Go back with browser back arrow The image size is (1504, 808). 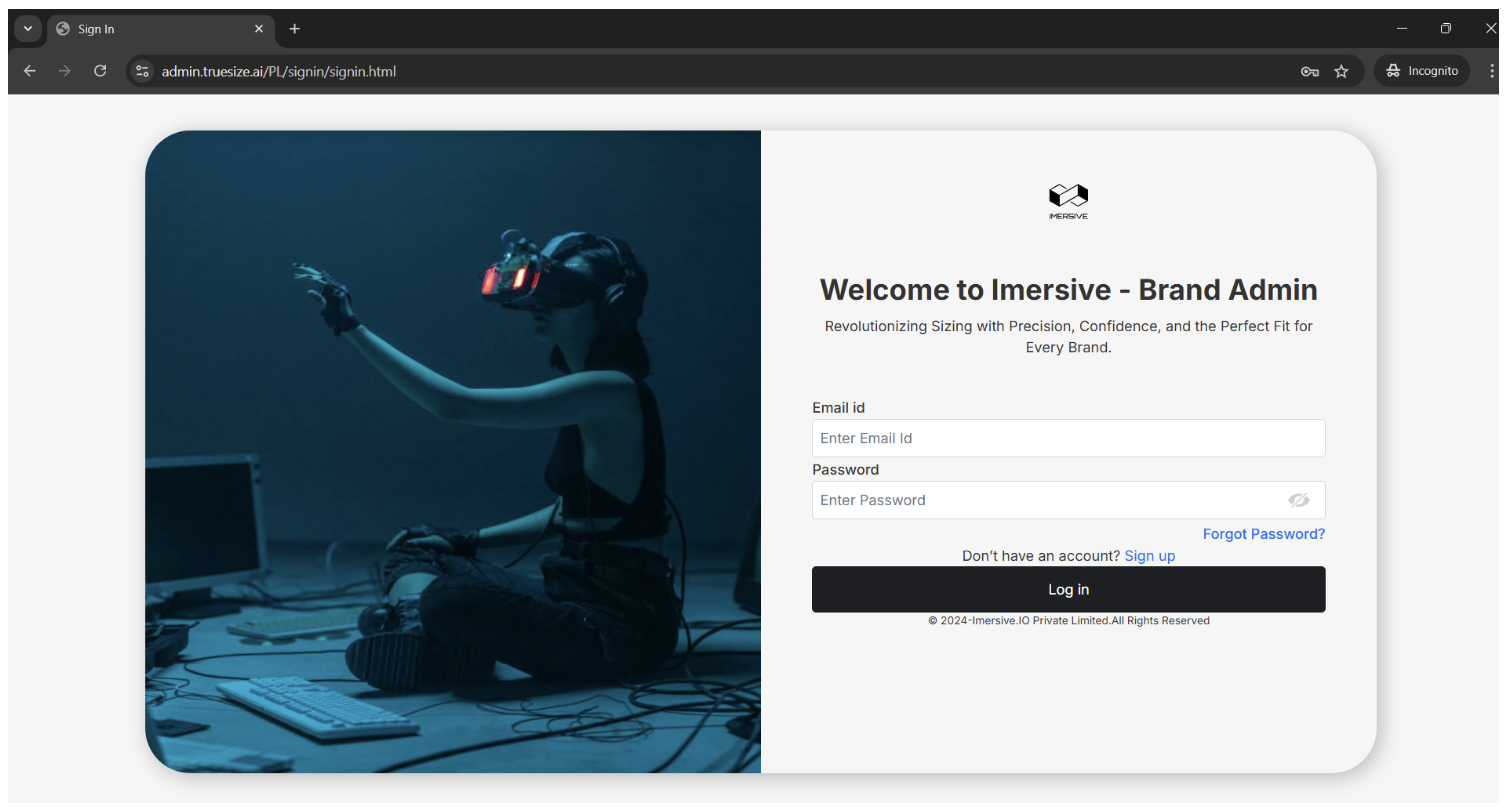(x=29, y=71)
